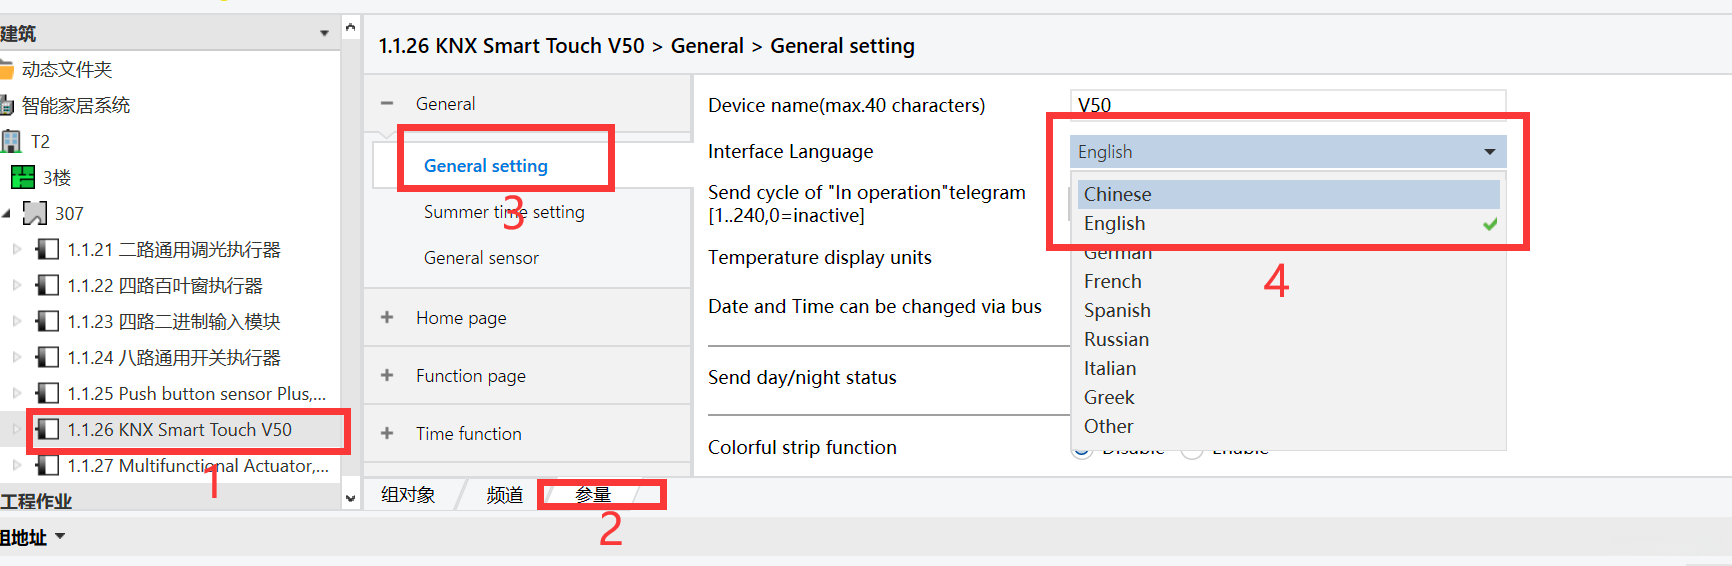Screen dimensions: 1732x566
Task: Open the Summer time setting page
Action: (x=504, y=212)
